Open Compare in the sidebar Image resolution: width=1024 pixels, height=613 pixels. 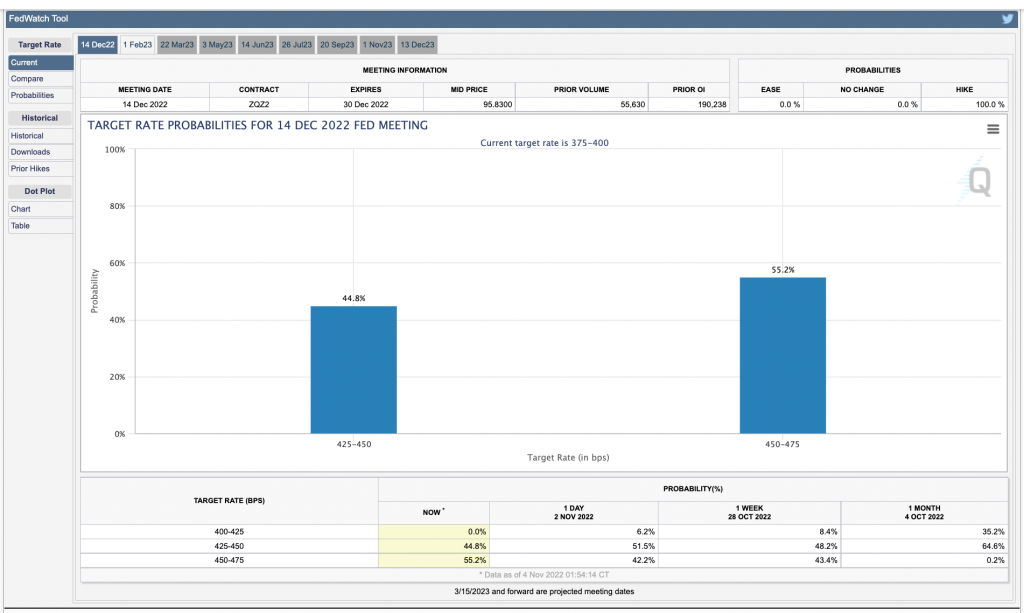point(40,79)
